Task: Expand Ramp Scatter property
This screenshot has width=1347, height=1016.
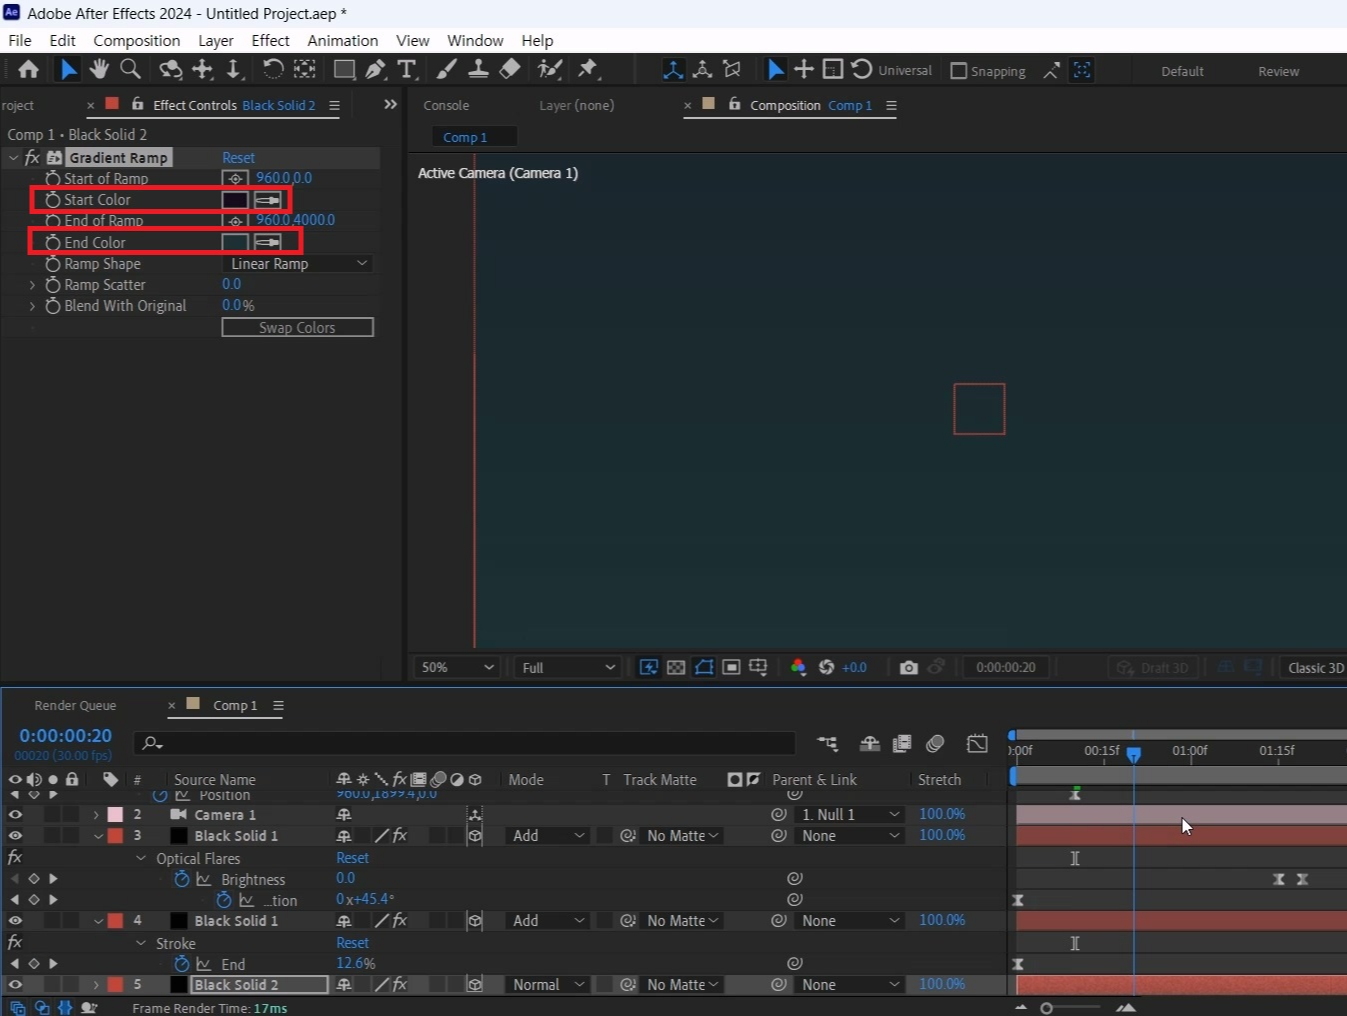Action: point(32,285)
